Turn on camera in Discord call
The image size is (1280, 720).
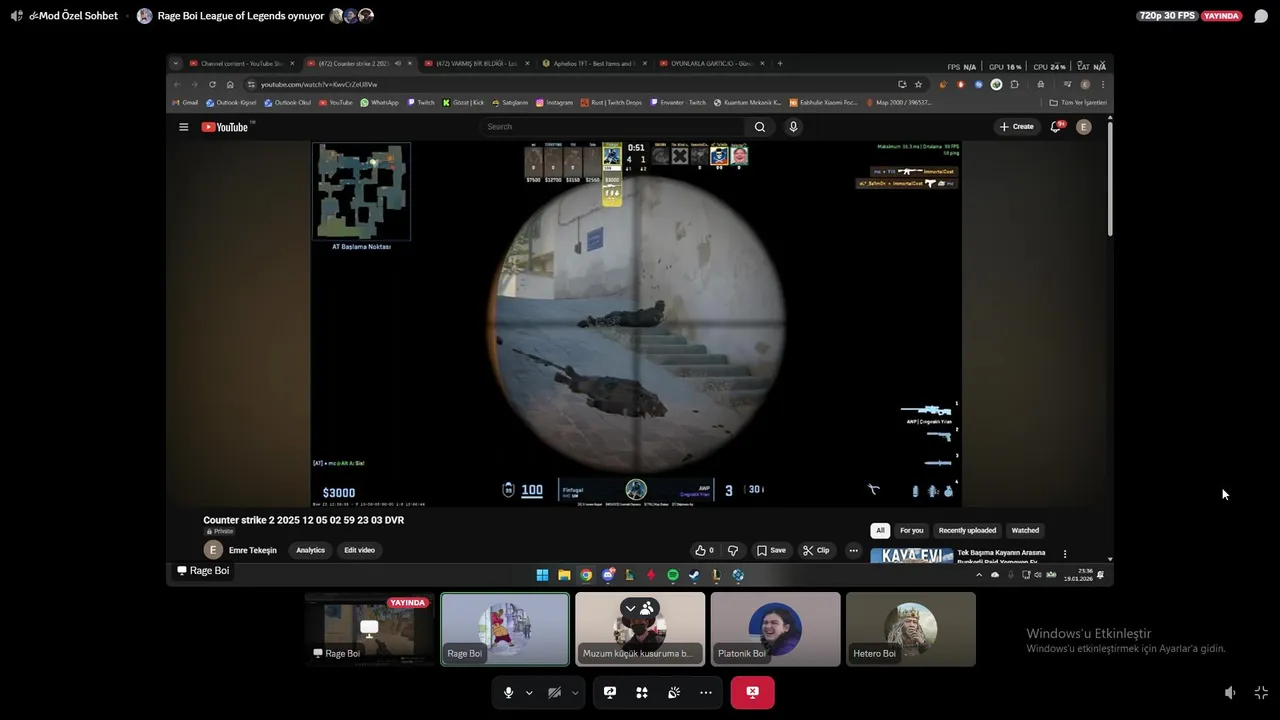click(554, 692)
